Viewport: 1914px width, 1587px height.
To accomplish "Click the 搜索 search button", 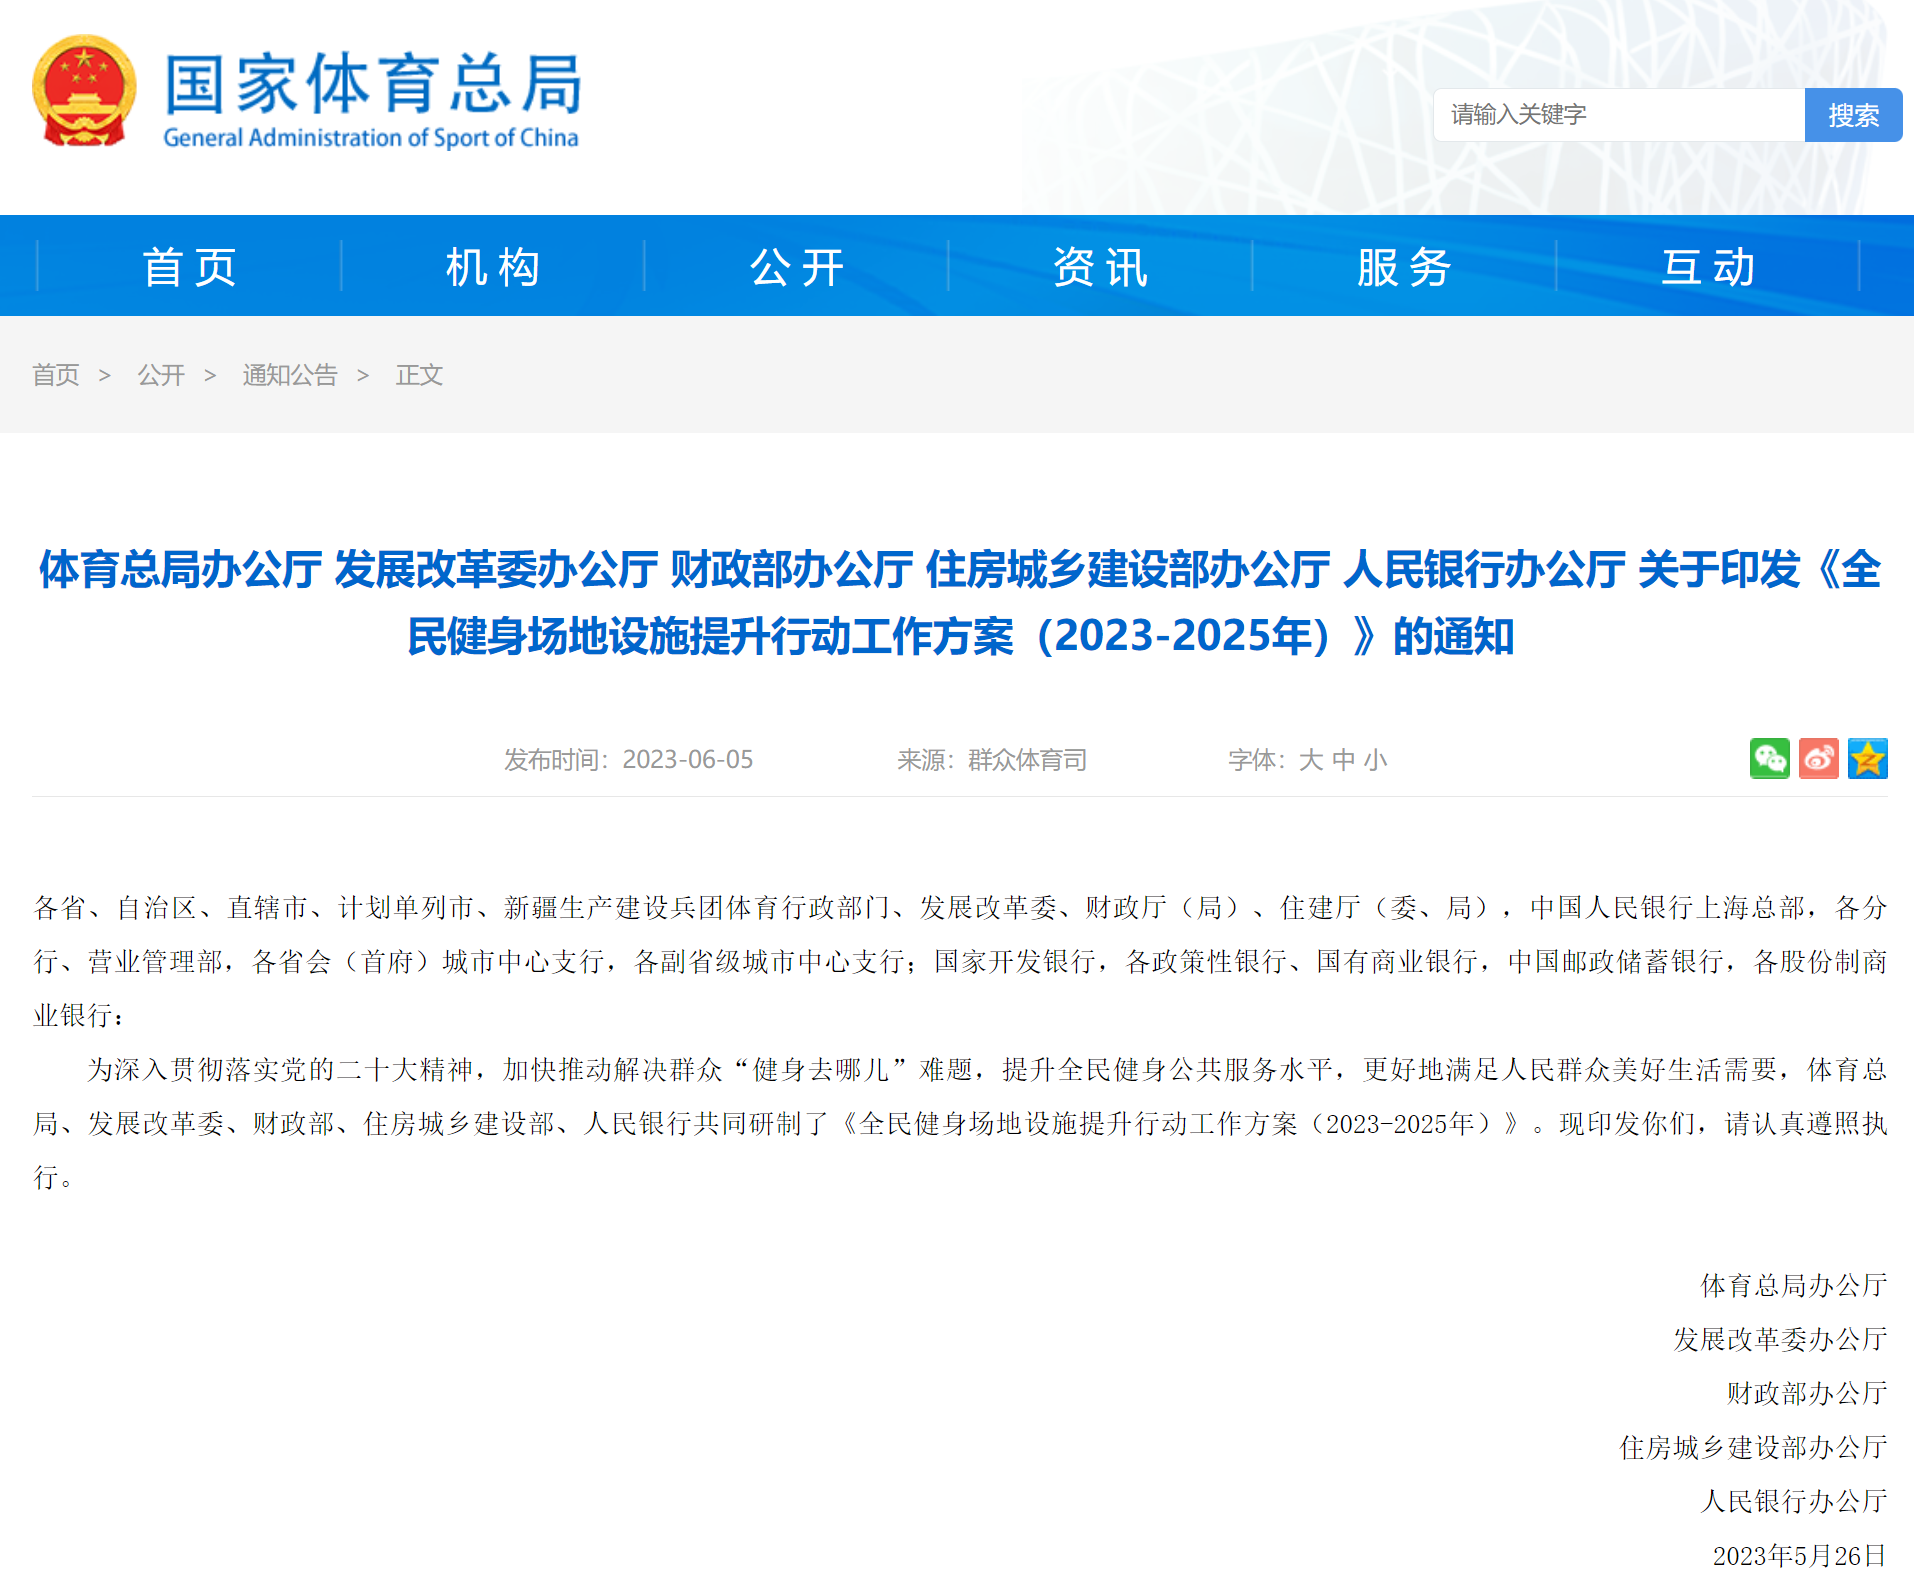I will [1853, 115].
